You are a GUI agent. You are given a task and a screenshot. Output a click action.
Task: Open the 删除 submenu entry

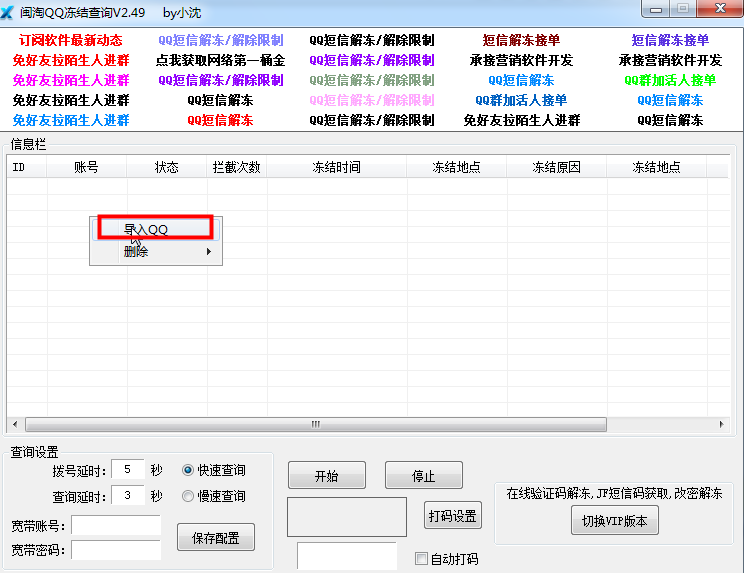tap(155, 251)
